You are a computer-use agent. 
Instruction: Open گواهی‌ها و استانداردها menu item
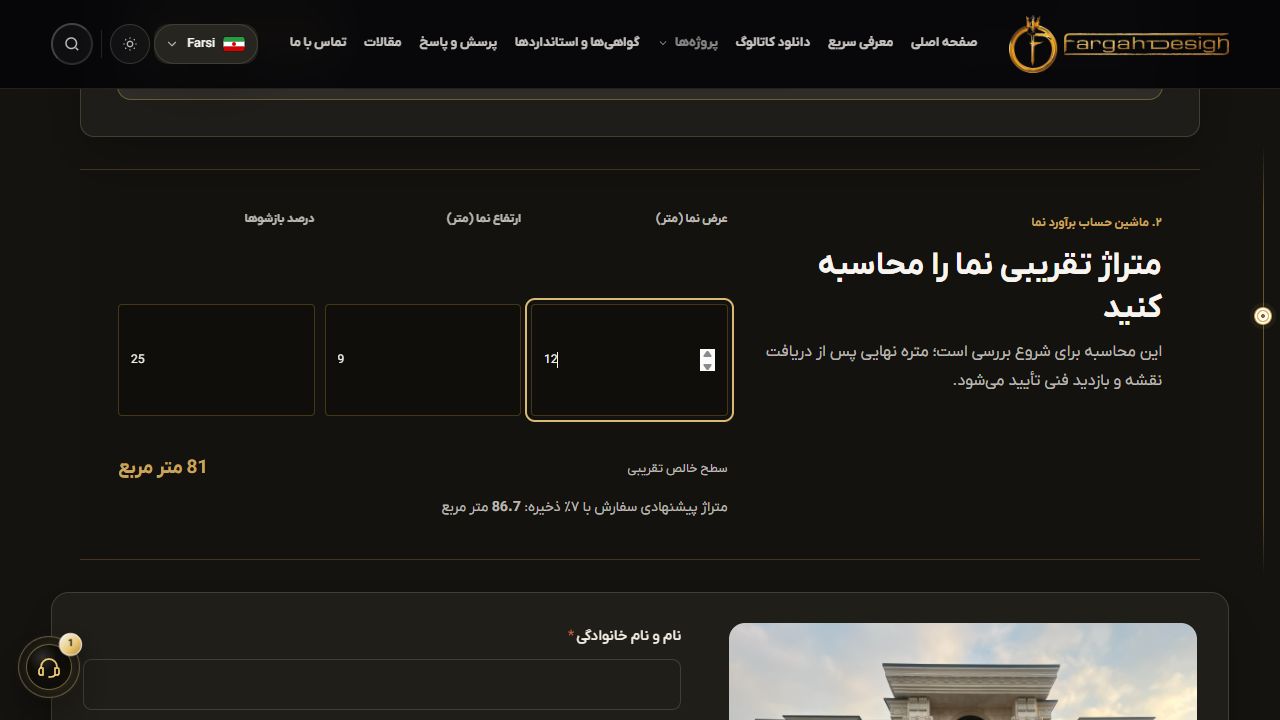(577, 43)
